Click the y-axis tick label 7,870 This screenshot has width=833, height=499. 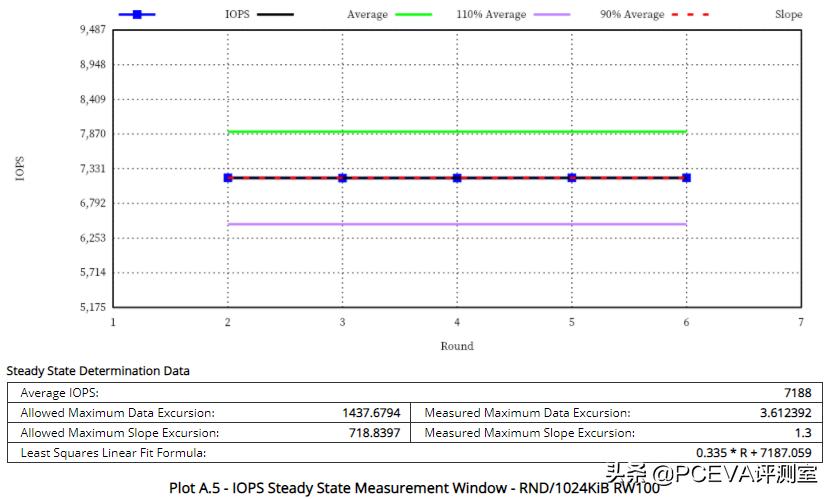(93, 134)
